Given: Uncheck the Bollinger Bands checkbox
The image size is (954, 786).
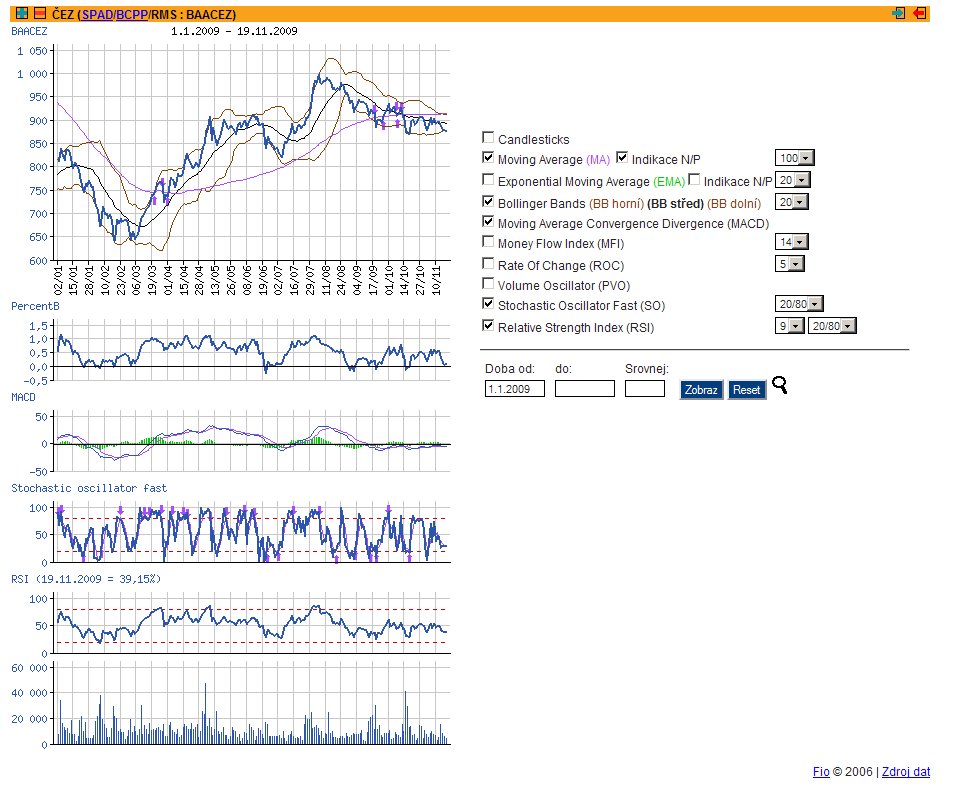Looking at the screenshot, I should pyautogui.click(x=488, y=202).
